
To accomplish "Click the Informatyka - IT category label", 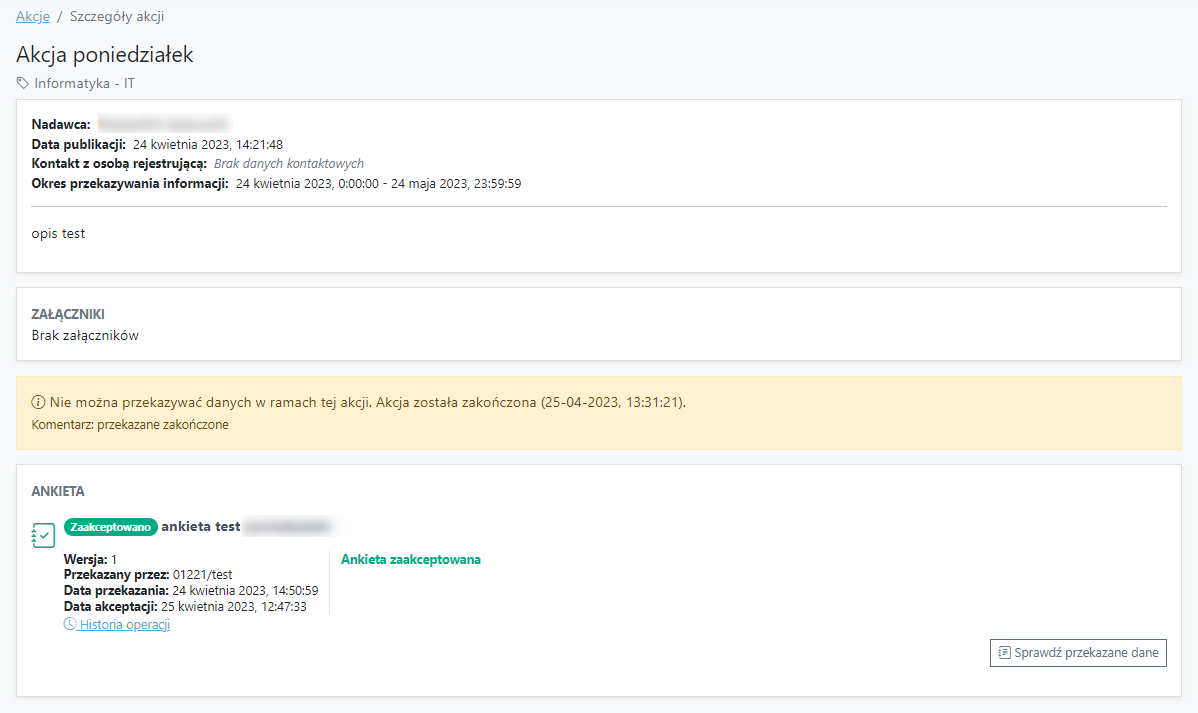I will pyautogui.click(x=84, y=83).
